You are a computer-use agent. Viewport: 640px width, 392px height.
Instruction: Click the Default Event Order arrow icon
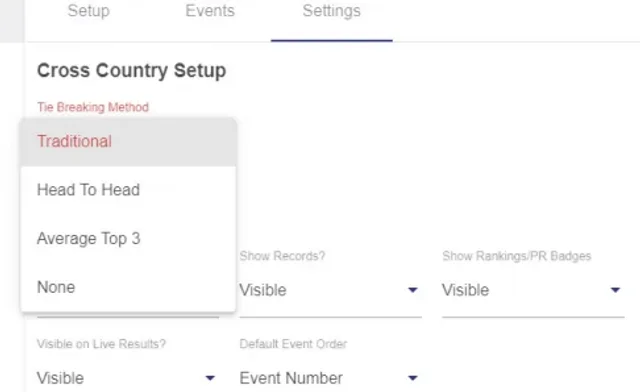pyautogui.click(x=413, y=378)
